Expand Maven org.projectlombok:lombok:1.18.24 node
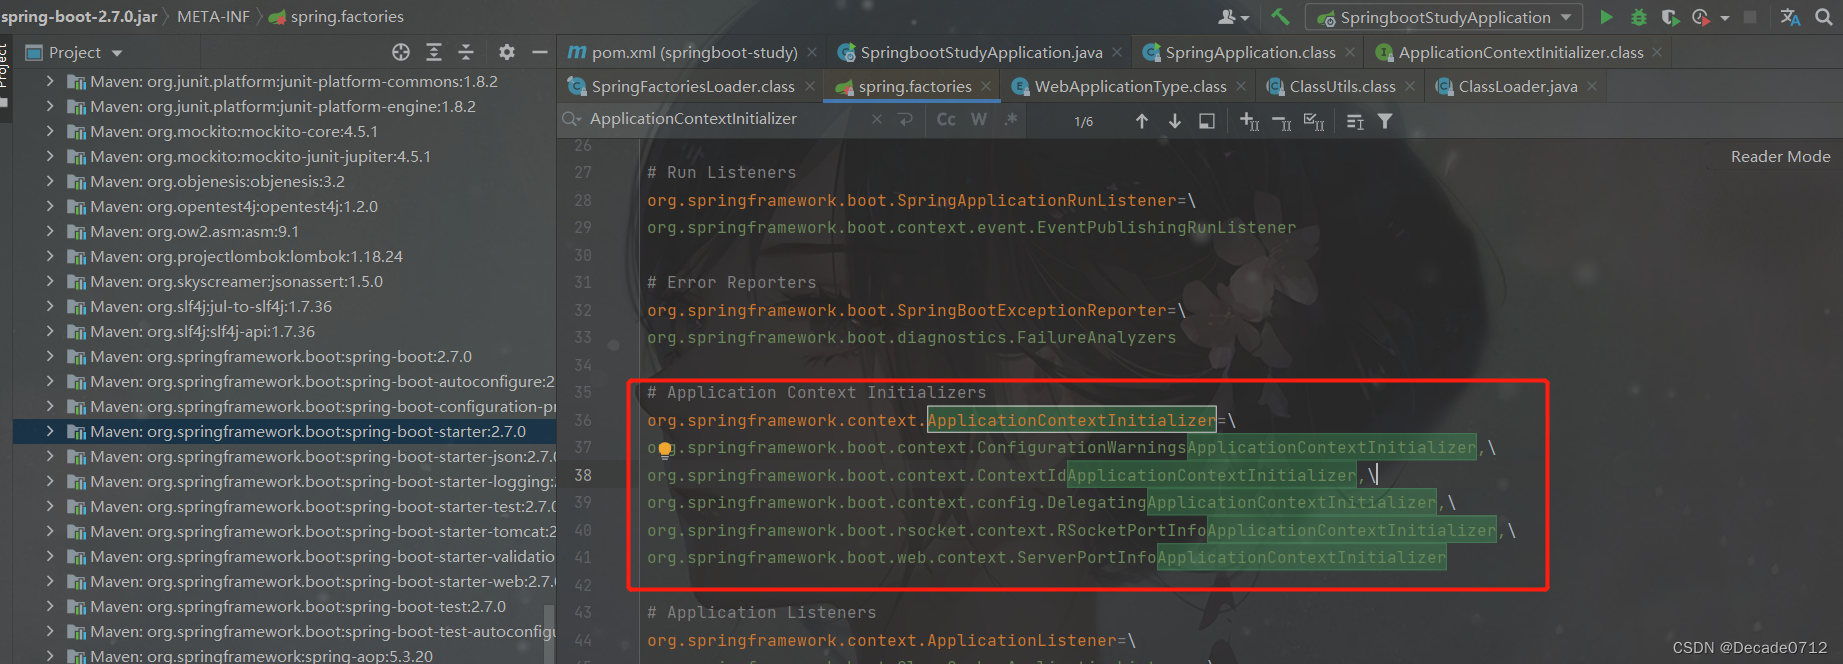The width and height of the screenshot is (1843, 664). (x=50, y=256)
